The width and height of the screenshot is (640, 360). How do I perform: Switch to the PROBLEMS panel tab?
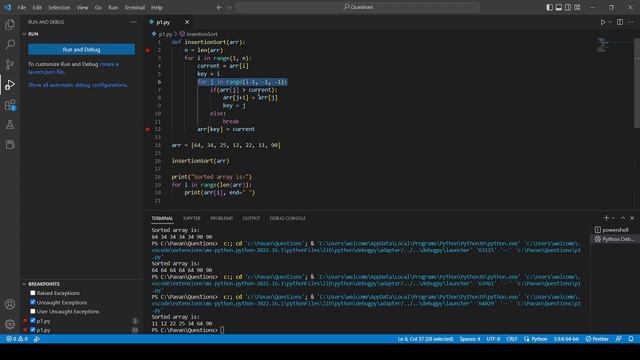coord(221,218)
